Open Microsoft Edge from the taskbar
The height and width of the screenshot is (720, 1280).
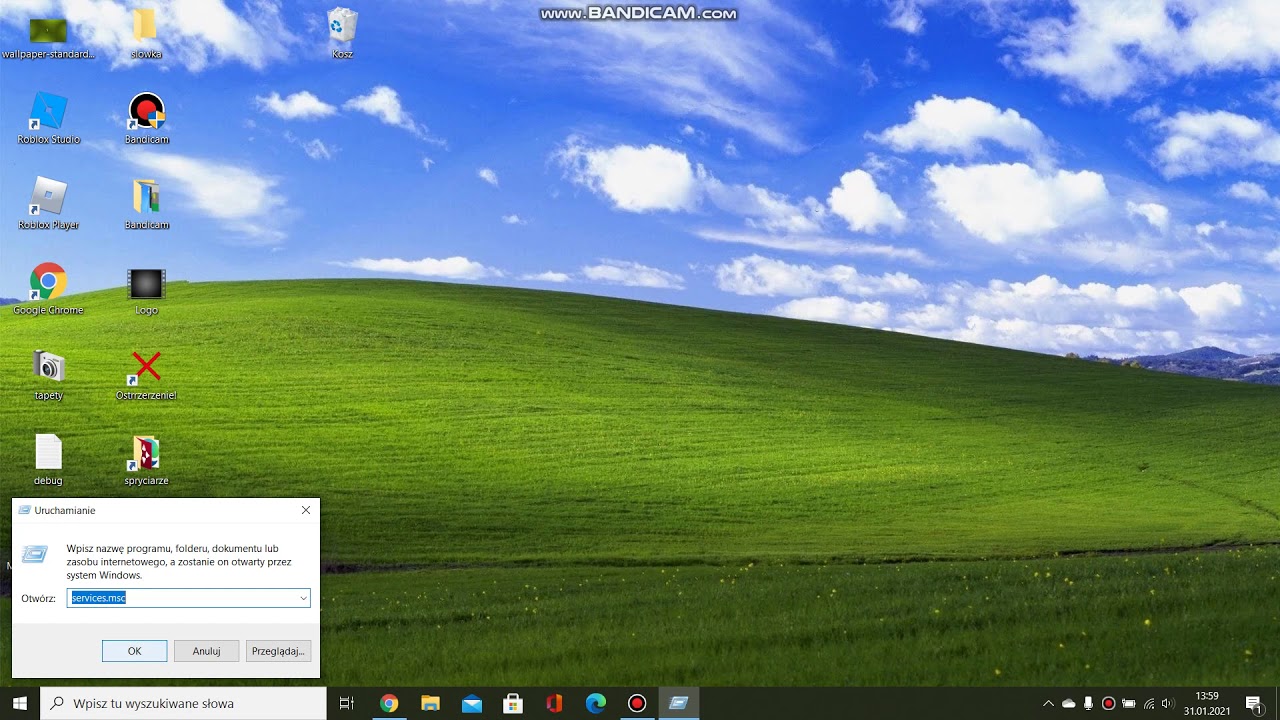(x=596, y=703)
